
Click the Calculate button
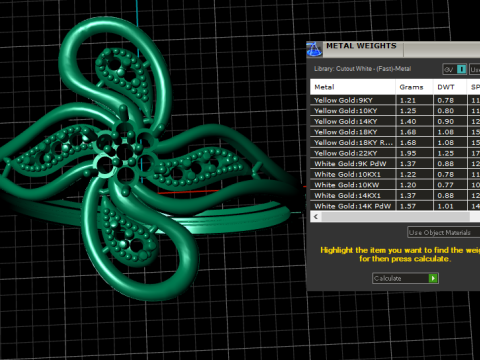(405, 278)
